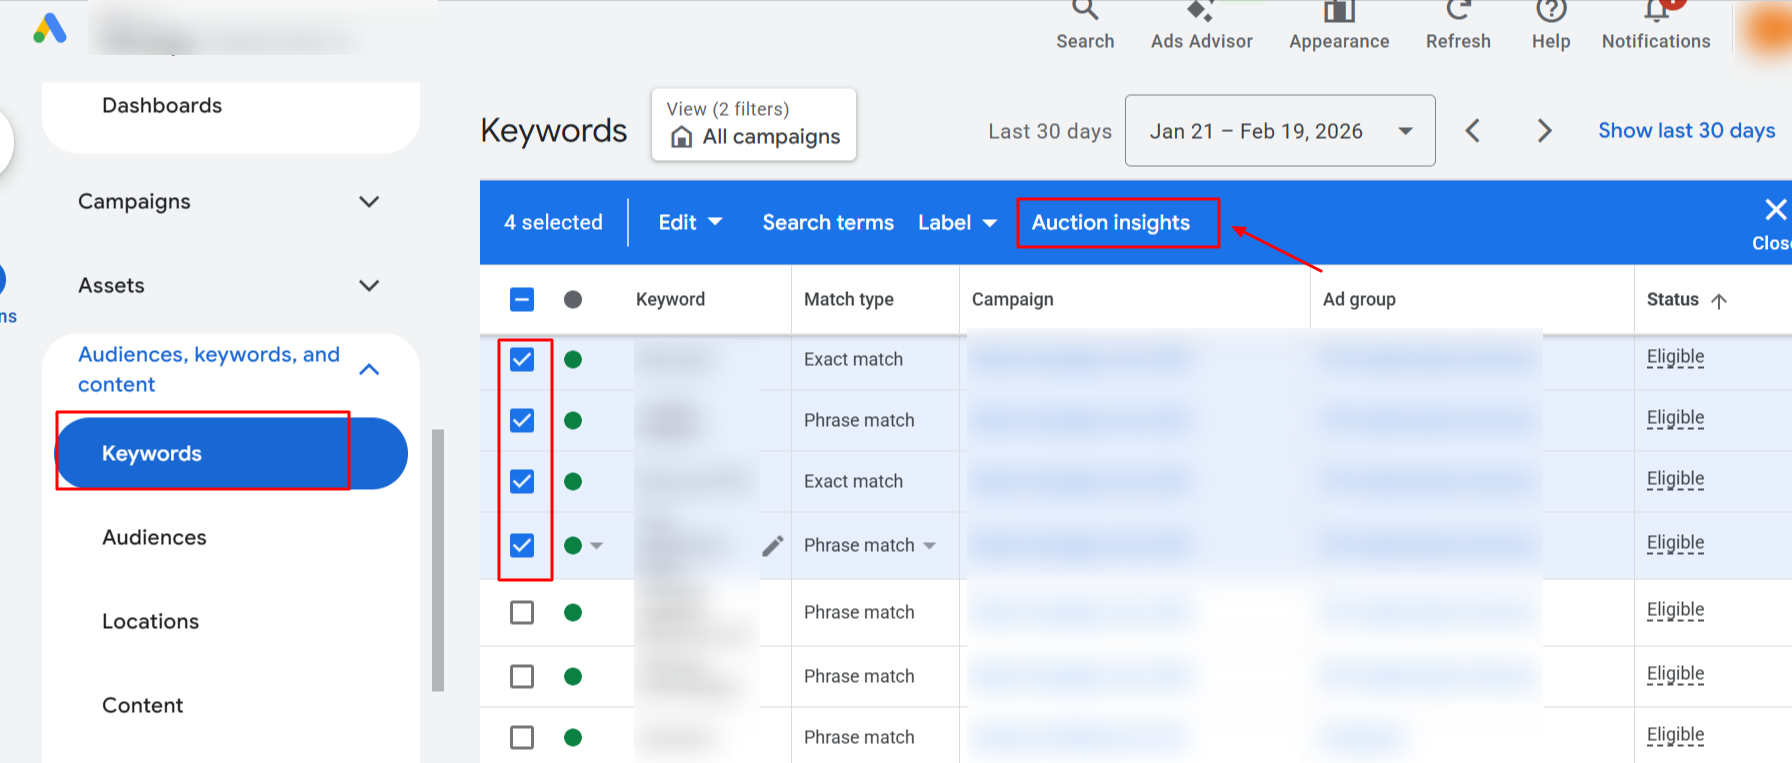Screen dimensions: 1792x763
Task: Open Audiences in the sidebar
Action: pyautogui.click(x=154, y=538)
